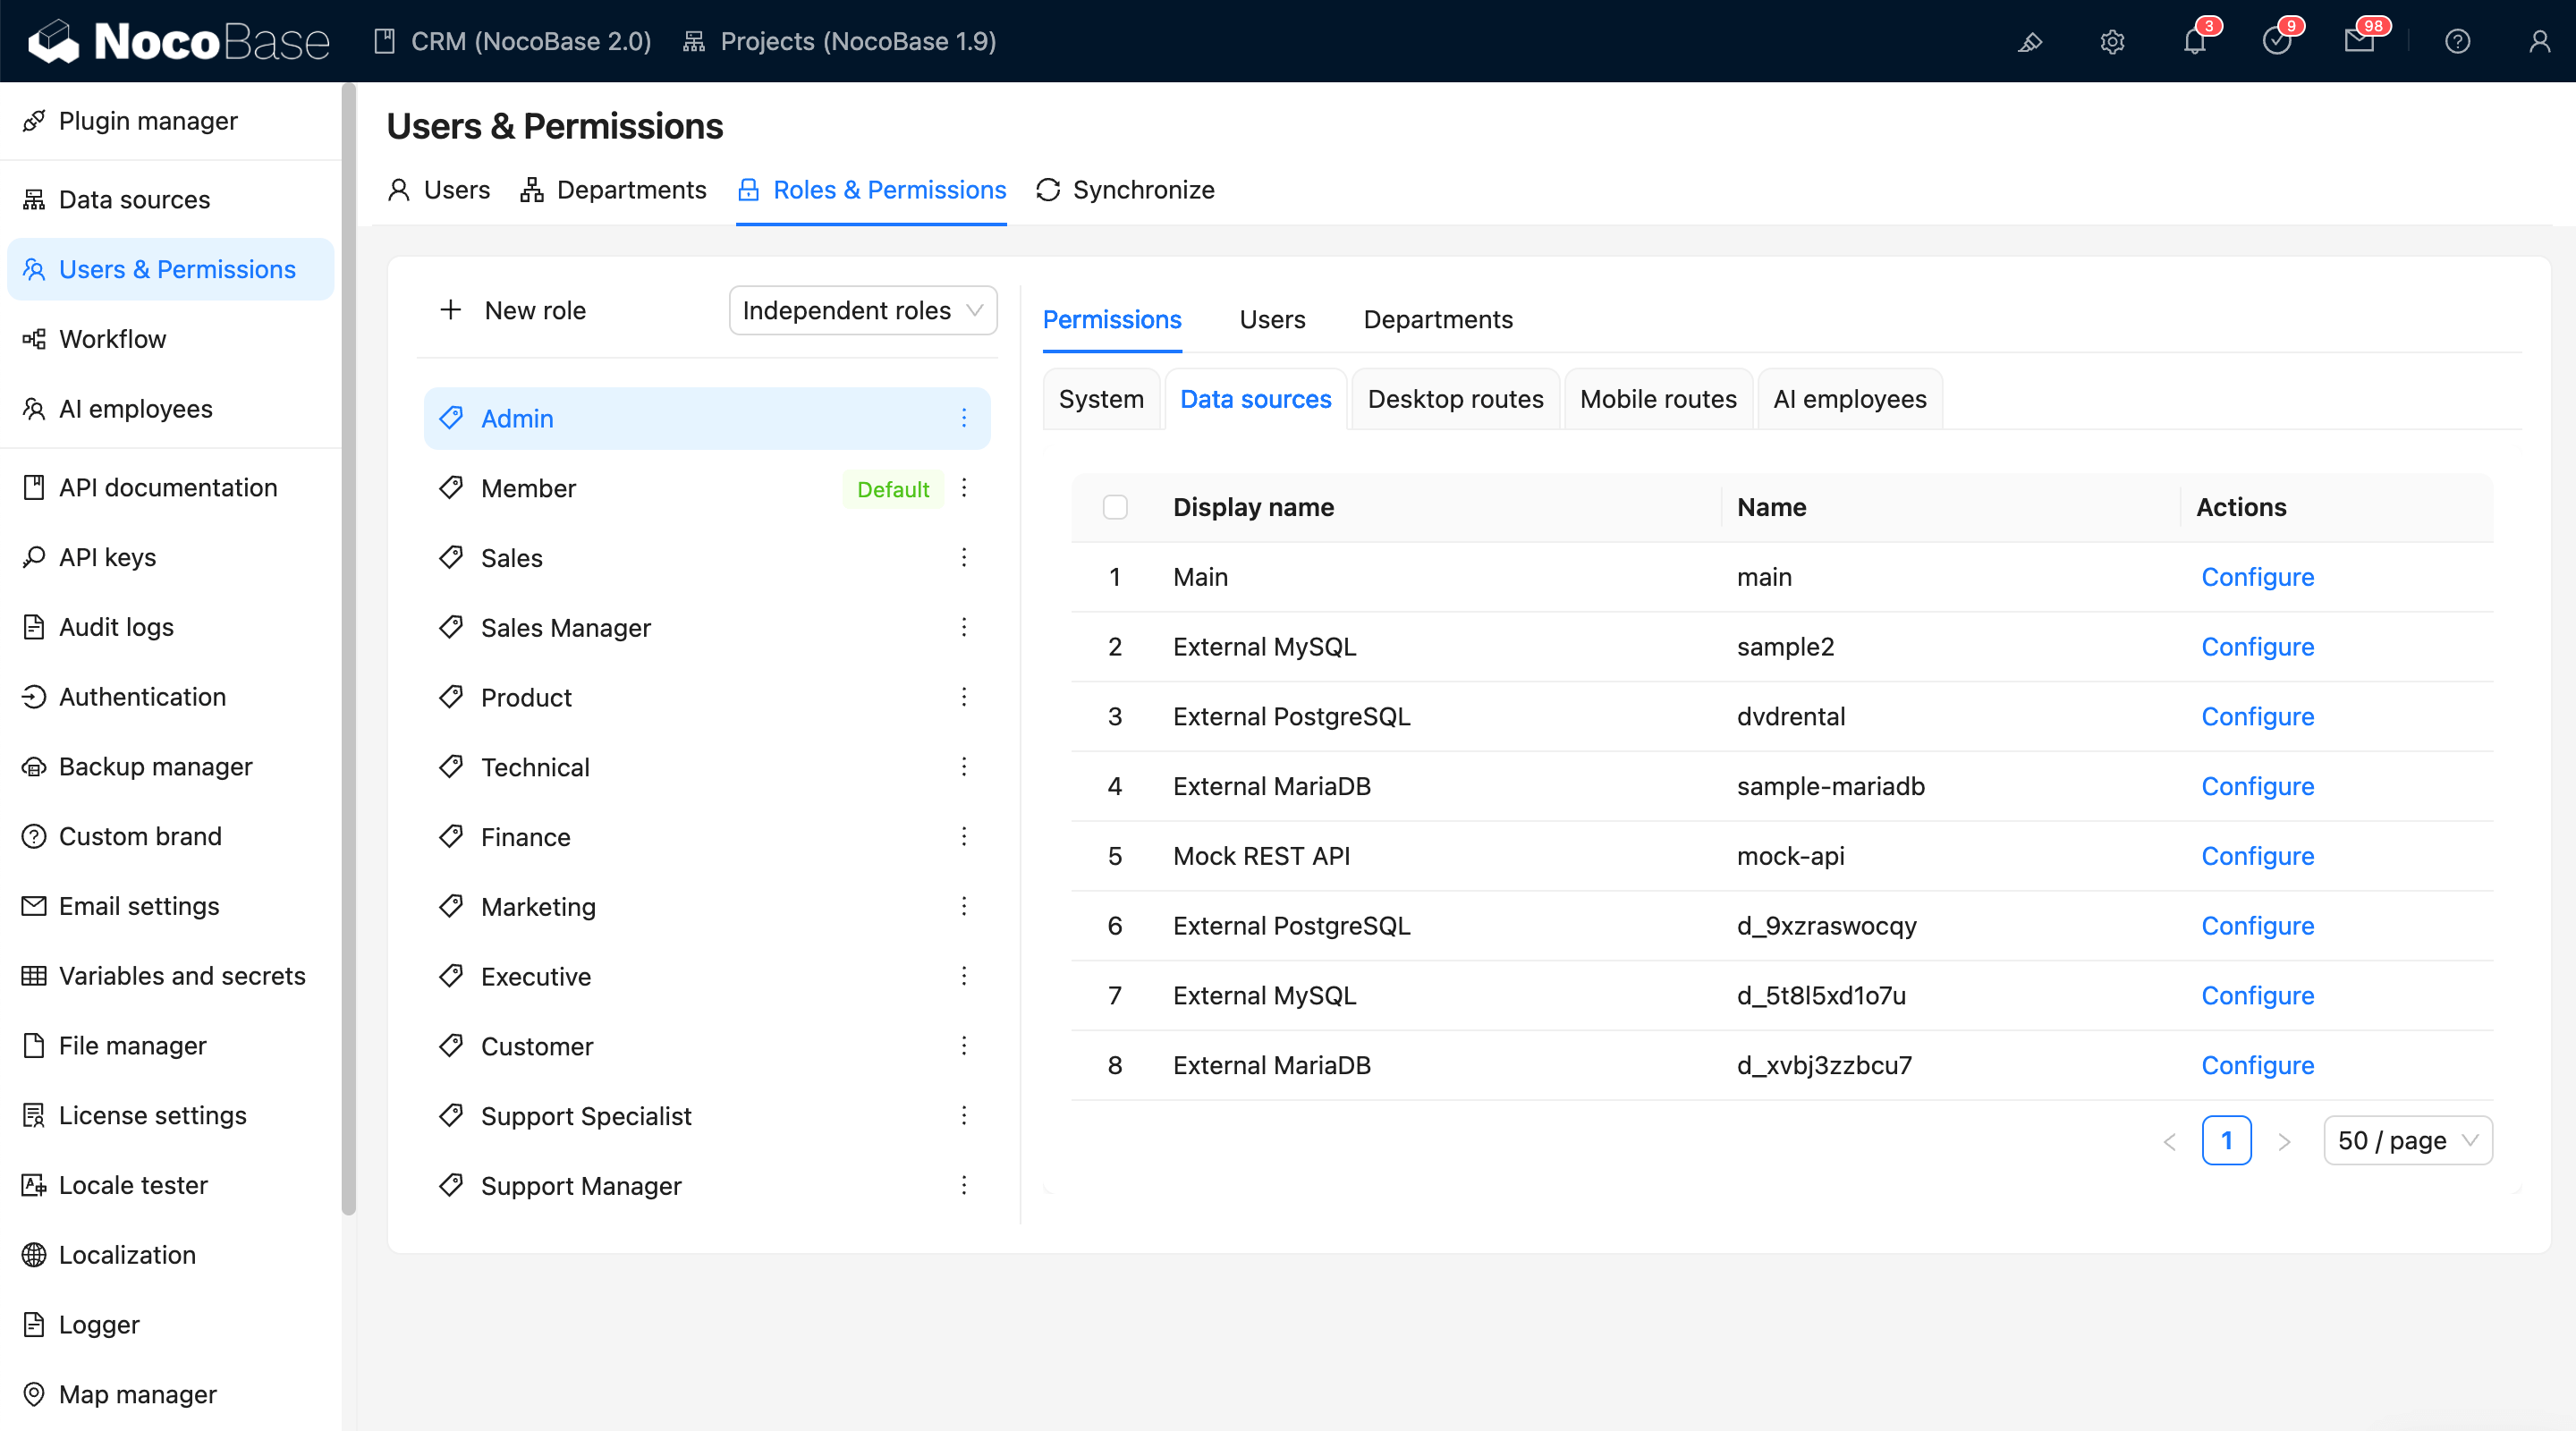Open the help question mark icon

point(2457,42)
